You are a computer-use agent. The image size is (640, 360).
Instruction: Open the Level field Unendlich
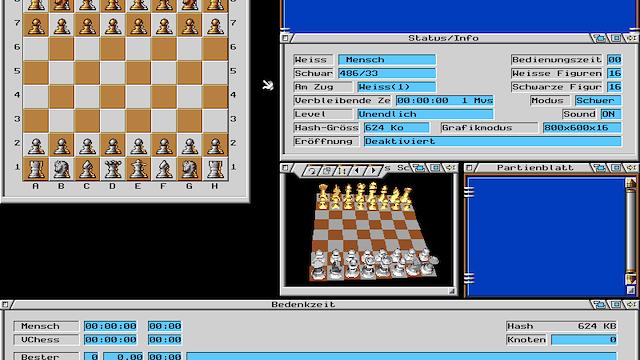(425, 114)
